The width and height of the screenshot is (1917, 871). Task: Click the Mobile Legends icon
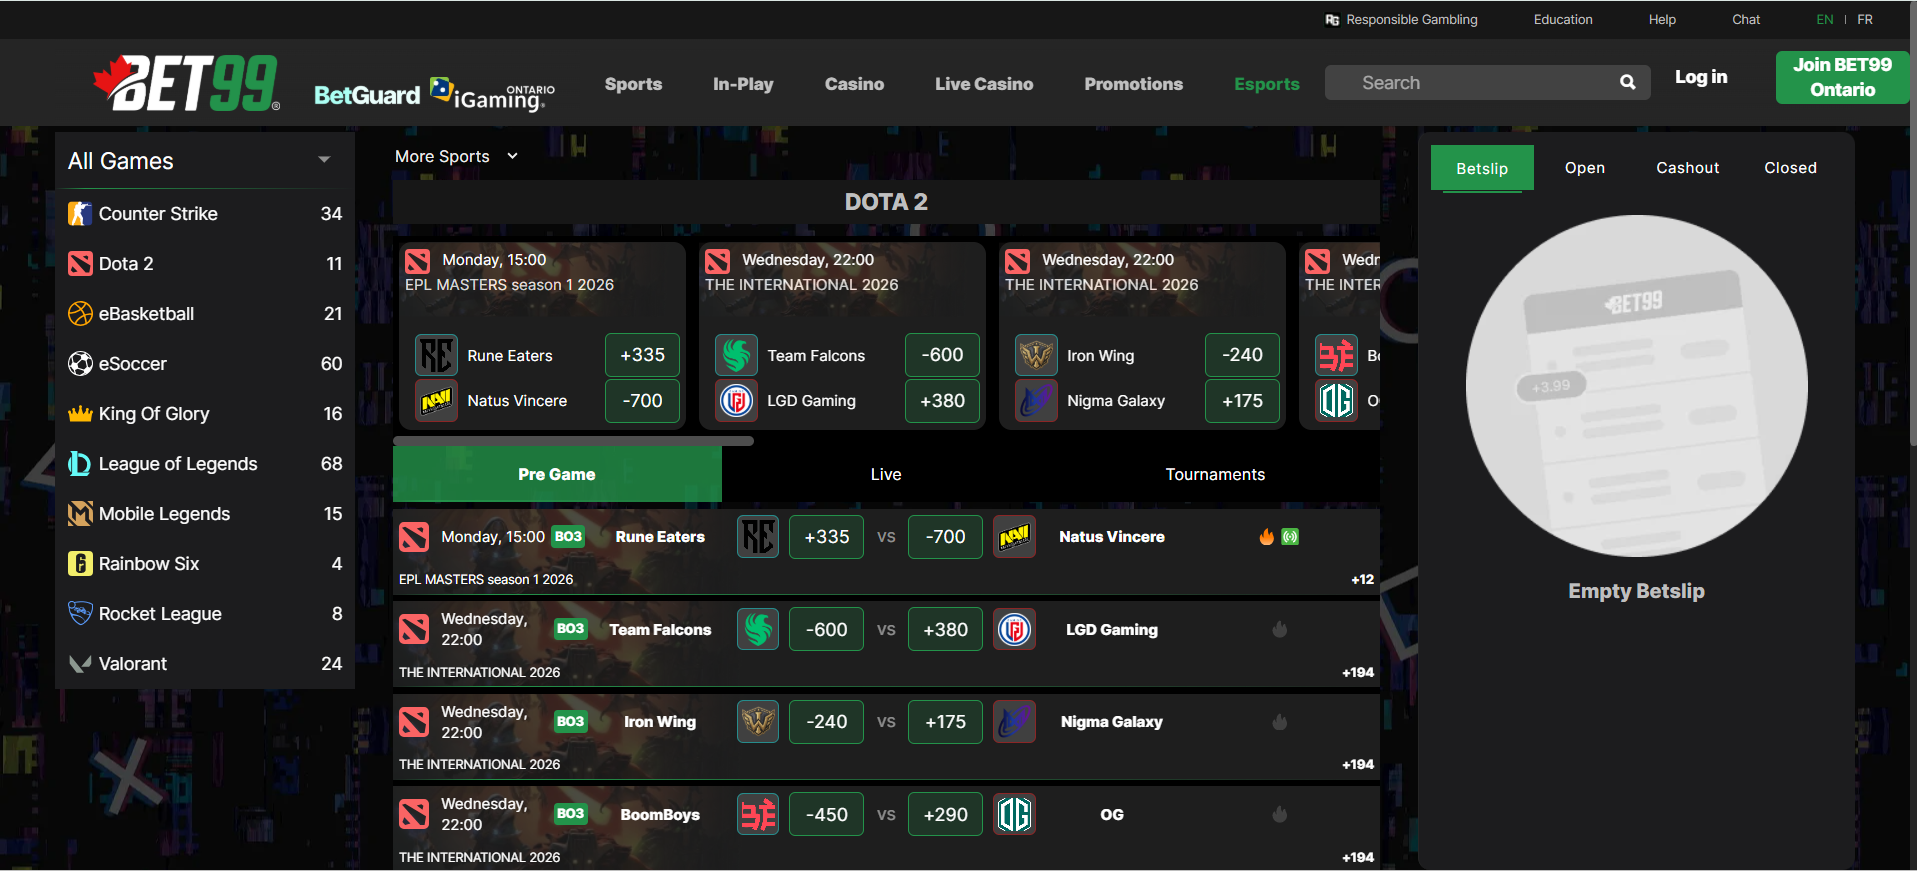click(80, 514)
